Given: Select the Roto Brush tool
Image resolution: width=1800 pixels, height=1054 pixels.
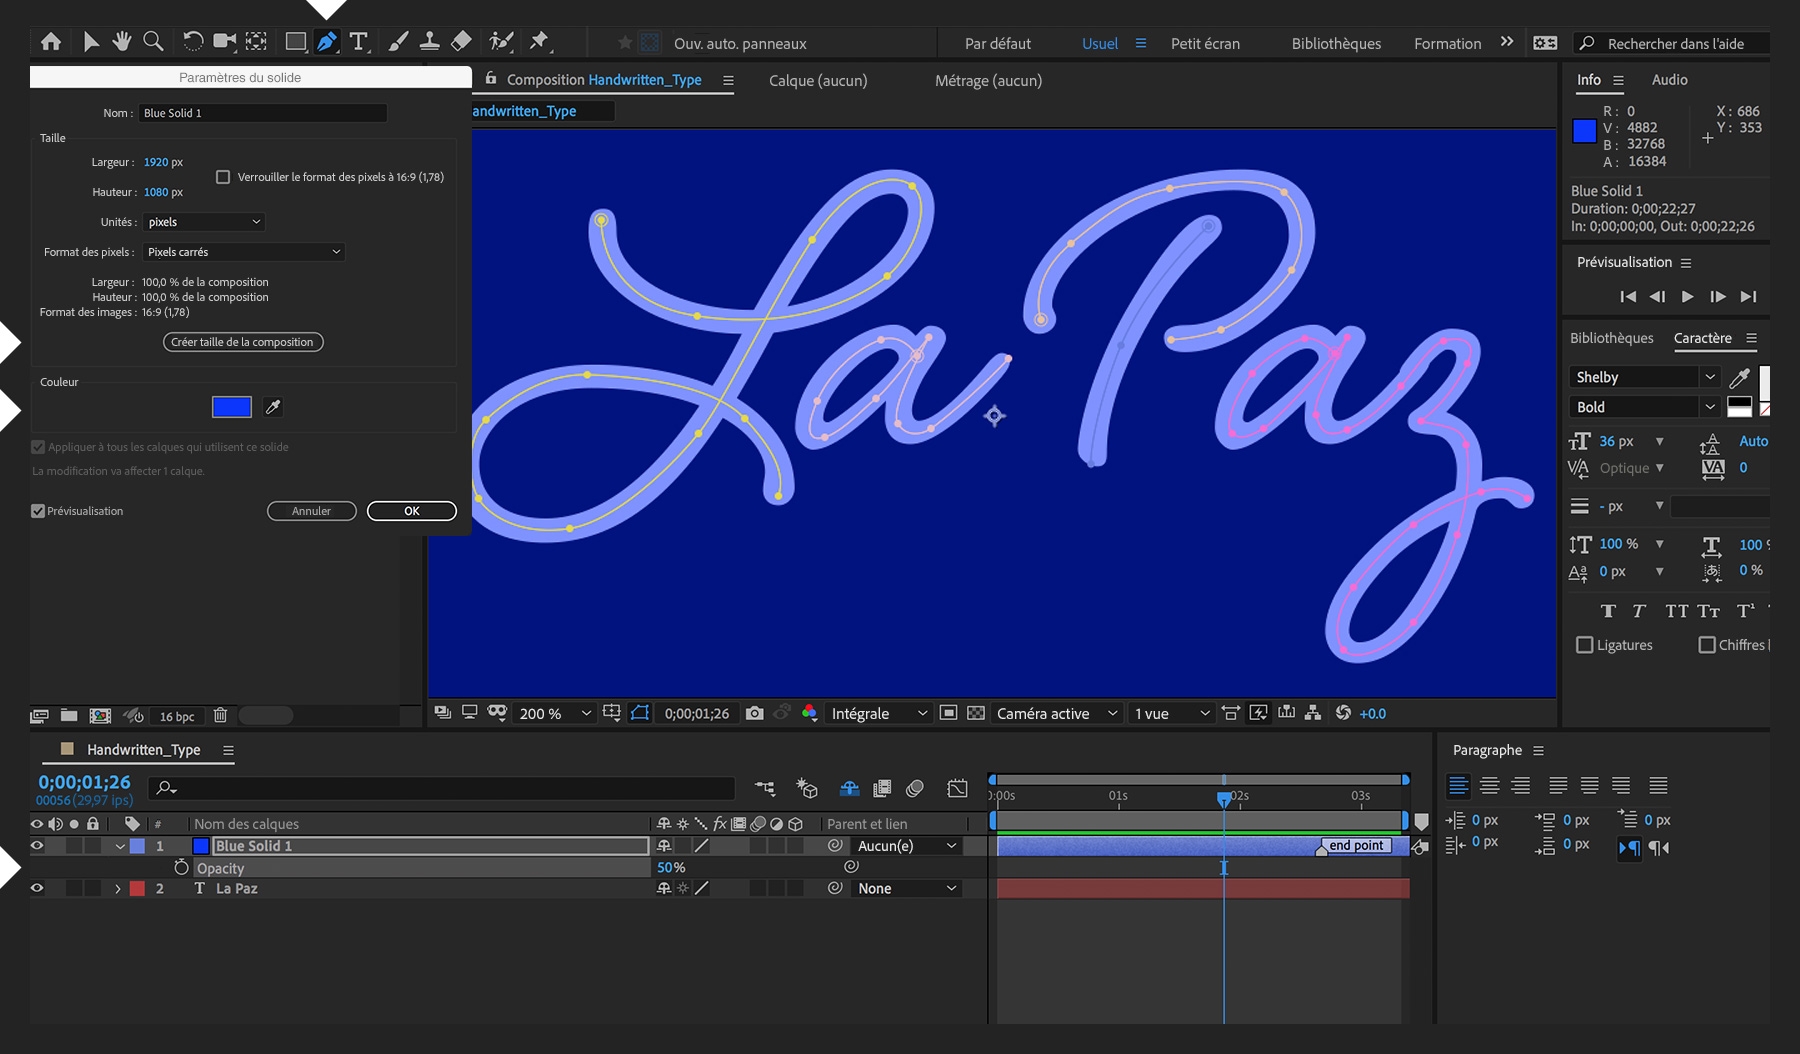Looking at the screenshot, I should [x=501, y=41].
